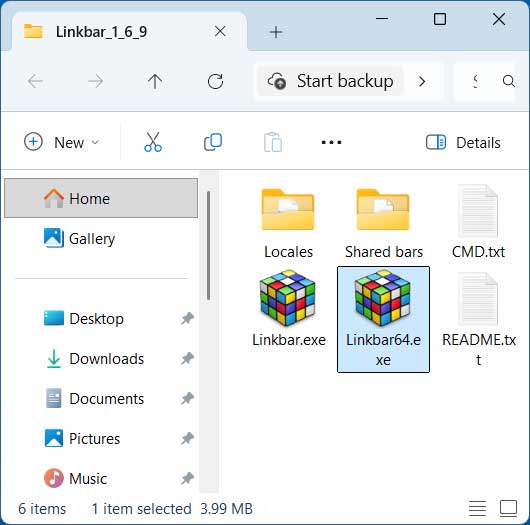Open Gallery in the navigation pane
The image size is (530, 525).
point(101,239)
